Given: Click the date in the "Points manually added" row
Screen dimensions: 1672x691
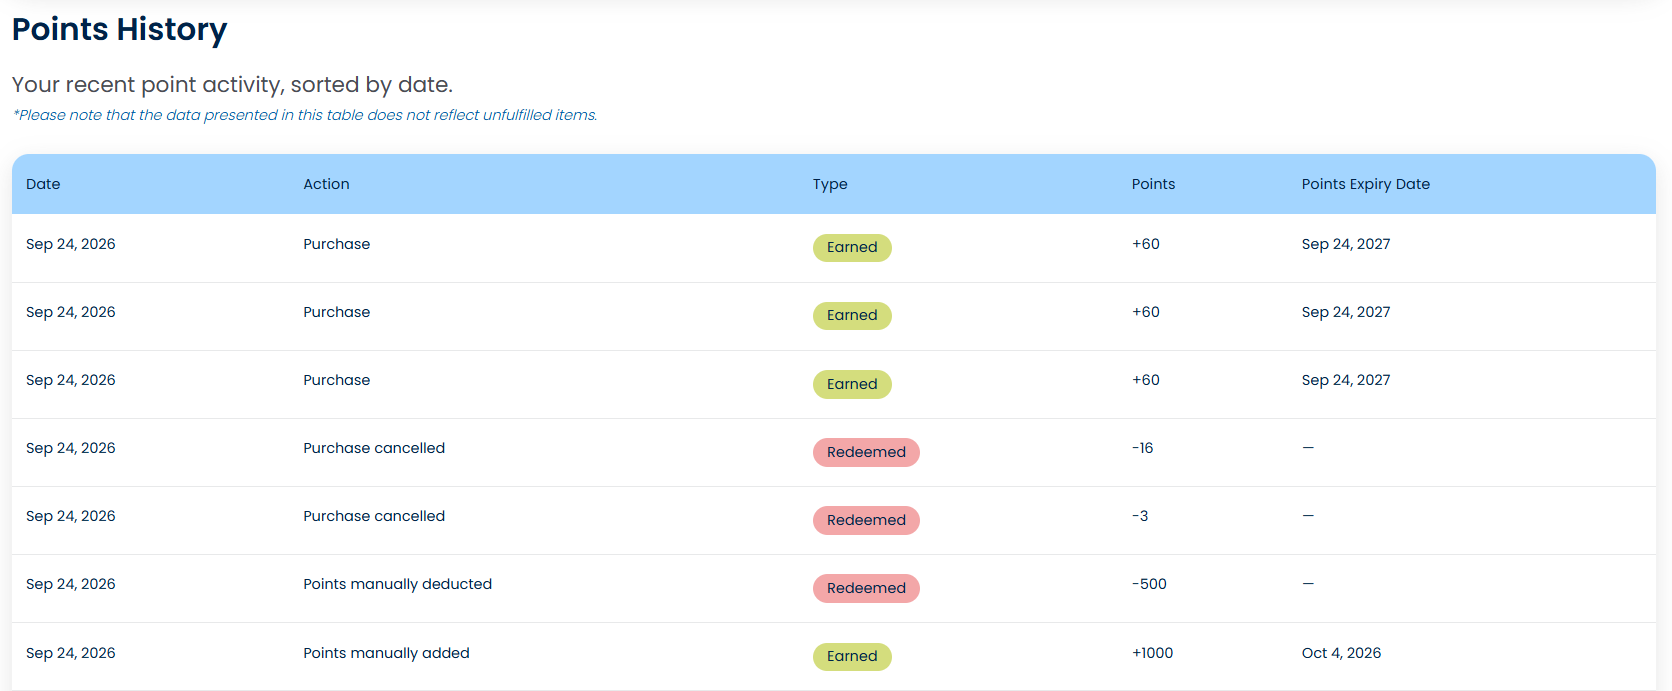Looking at the screenshot, I should 71,653.
